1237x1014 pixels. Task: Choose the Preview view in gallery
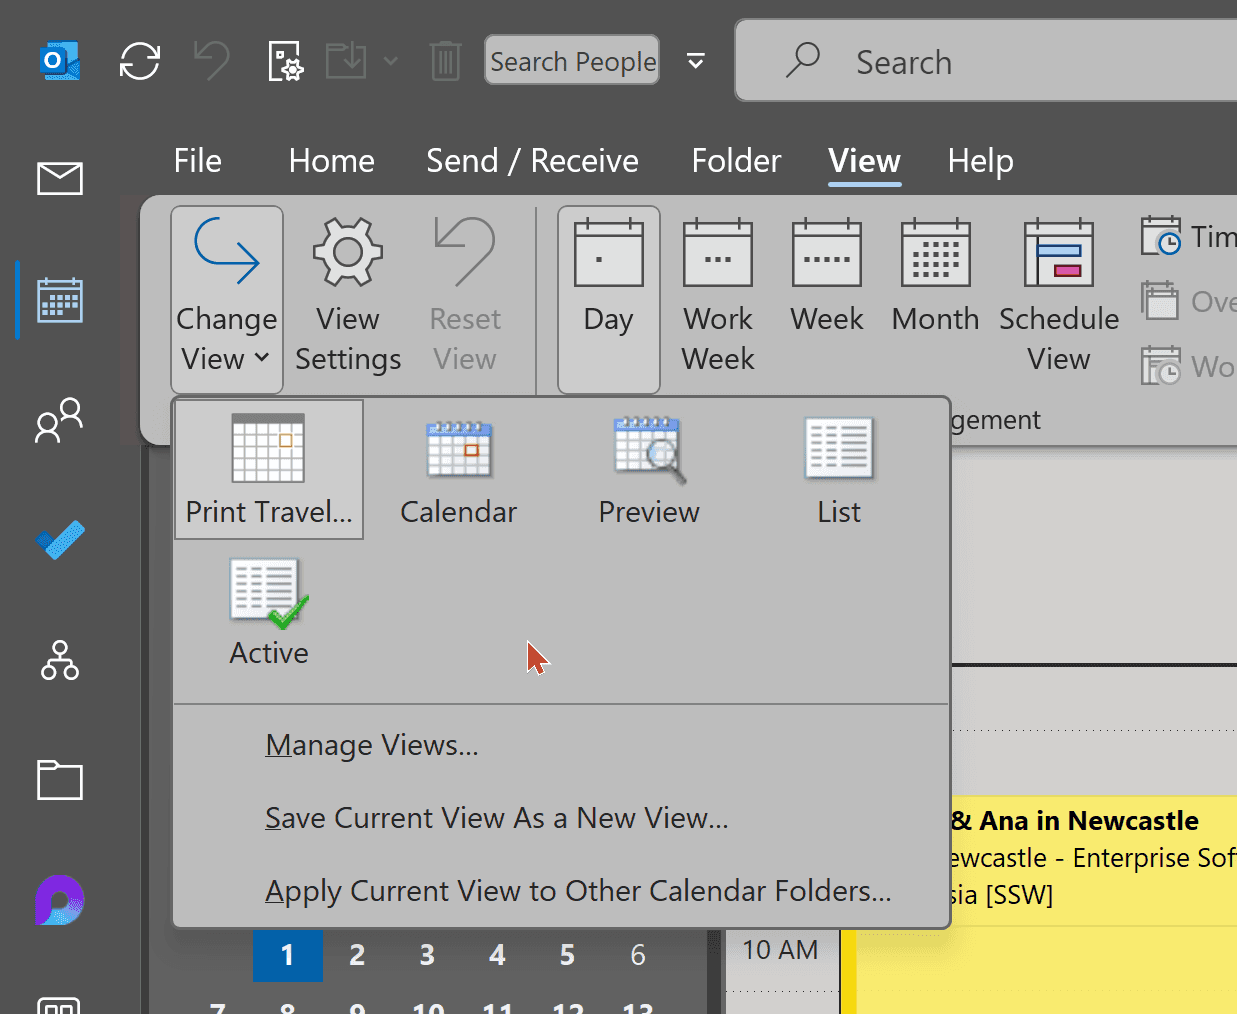[648, 470]
